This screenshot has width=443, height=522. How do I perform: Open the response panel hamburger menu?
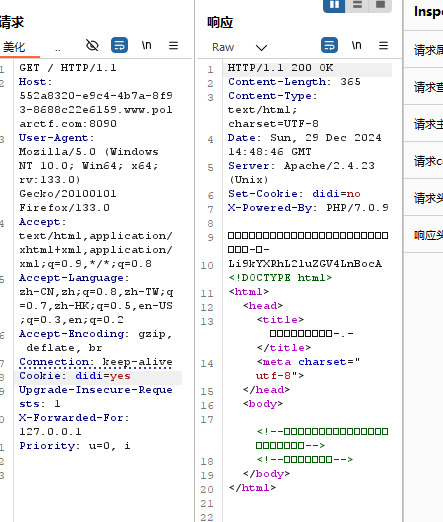tap(383, 45)
